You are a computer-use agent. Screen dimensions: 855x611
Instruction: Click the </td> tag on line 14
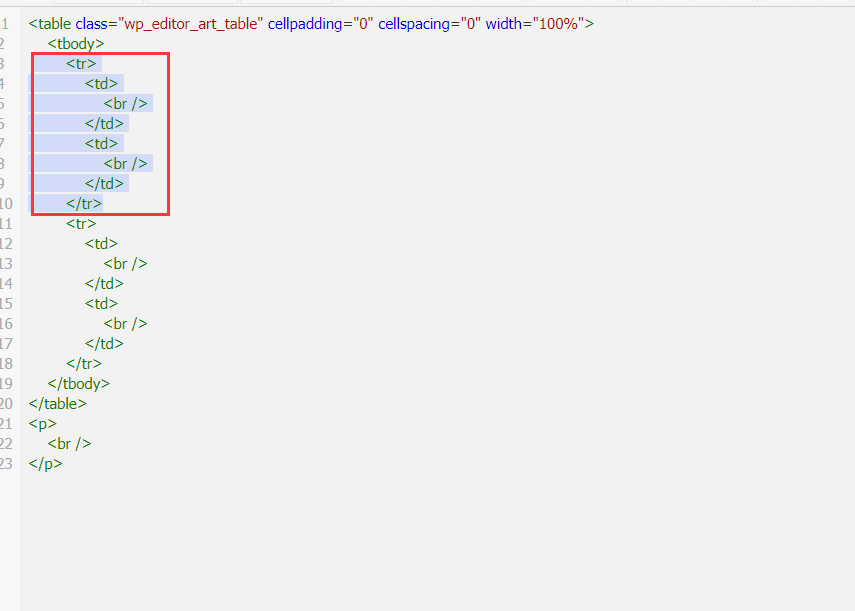[x=104, y=283]
